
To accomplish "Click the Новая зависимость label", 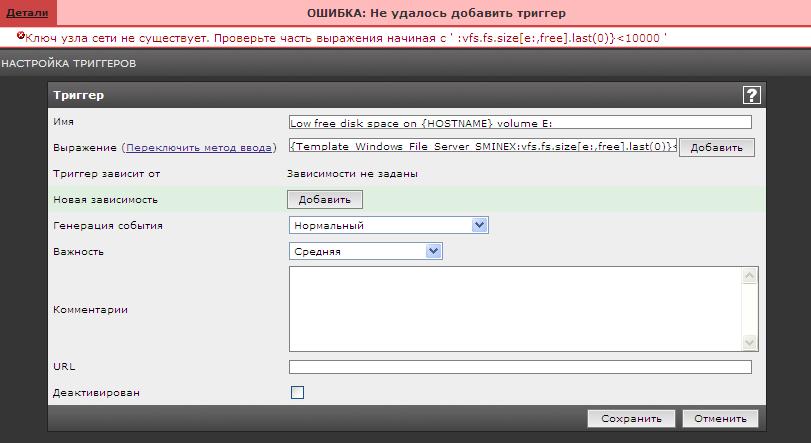I will [x=106, y=200].
